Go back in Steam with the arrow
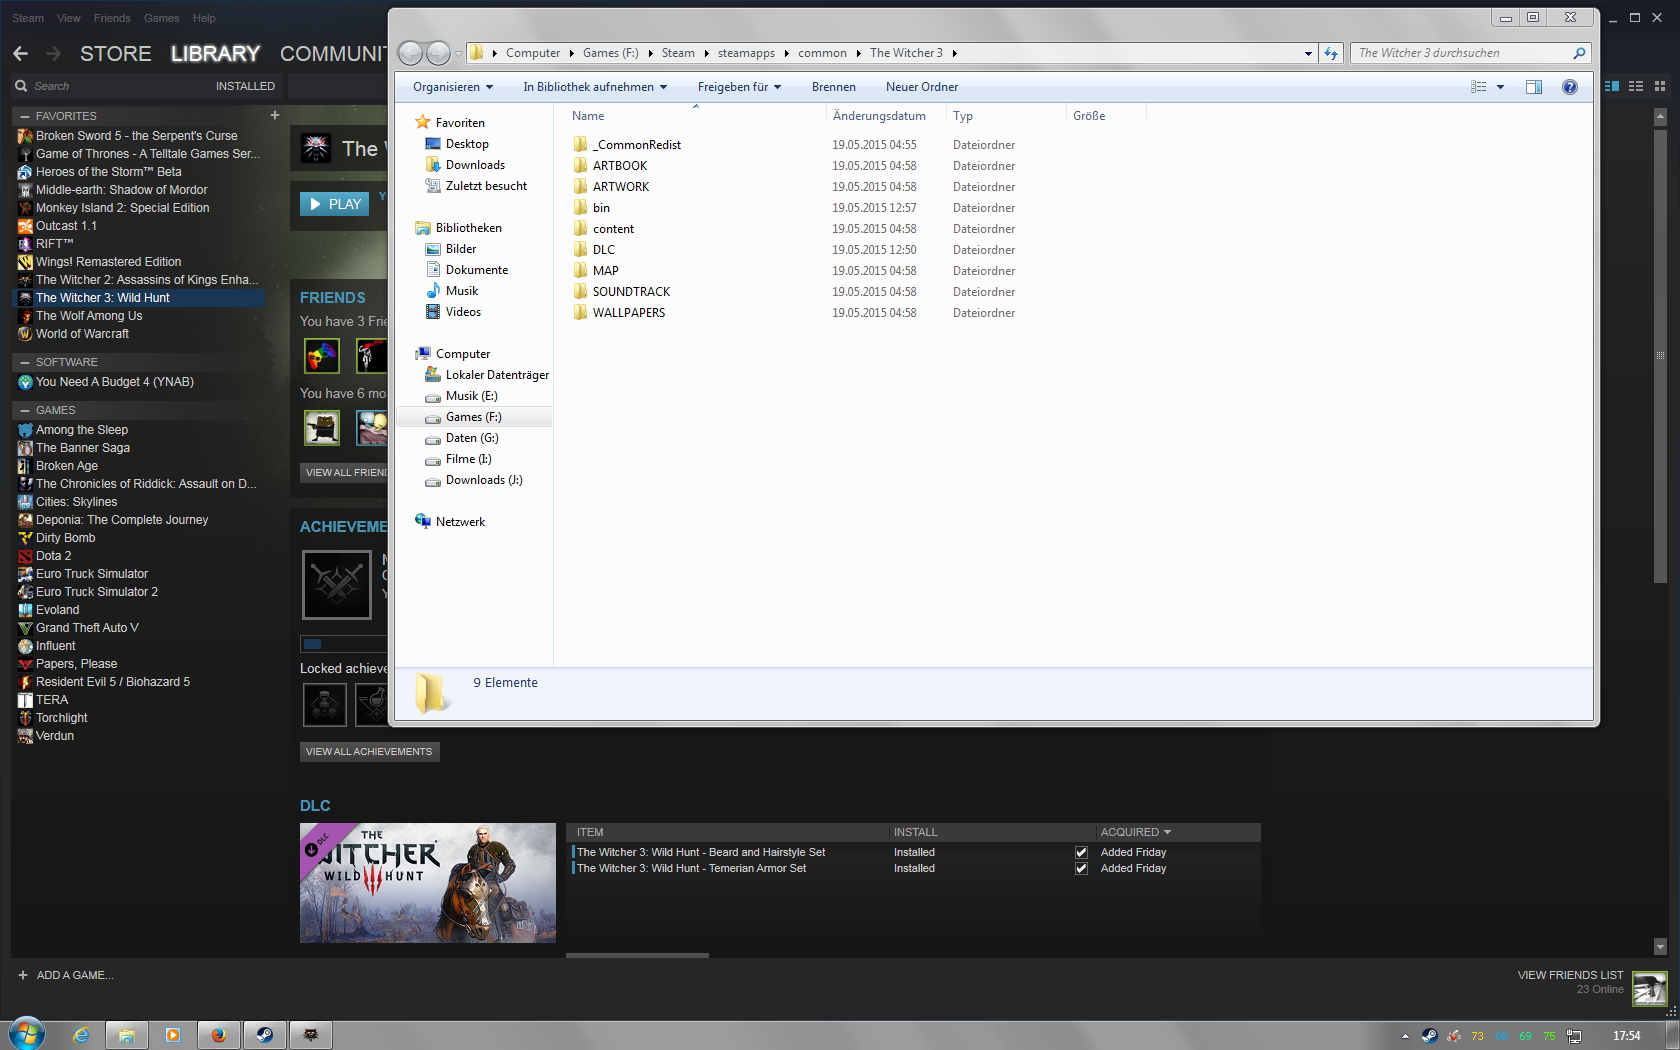 [x=21, y=53]
